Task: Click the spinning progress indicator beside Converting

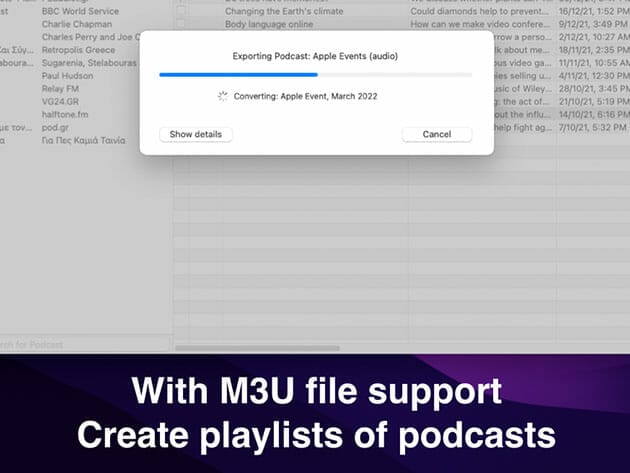Action: tap(223, 96)
